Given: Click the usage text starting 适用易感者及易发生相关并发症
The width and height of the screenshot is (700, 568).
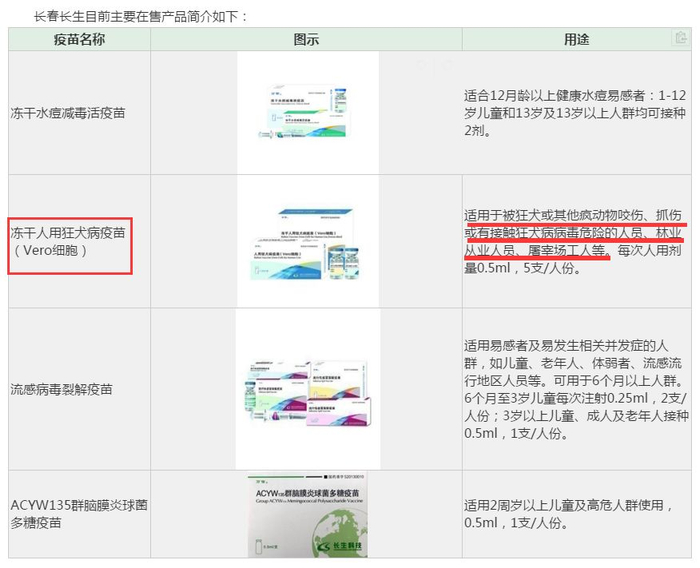Looking at the screenshot, I should click(x=576, y=389).
